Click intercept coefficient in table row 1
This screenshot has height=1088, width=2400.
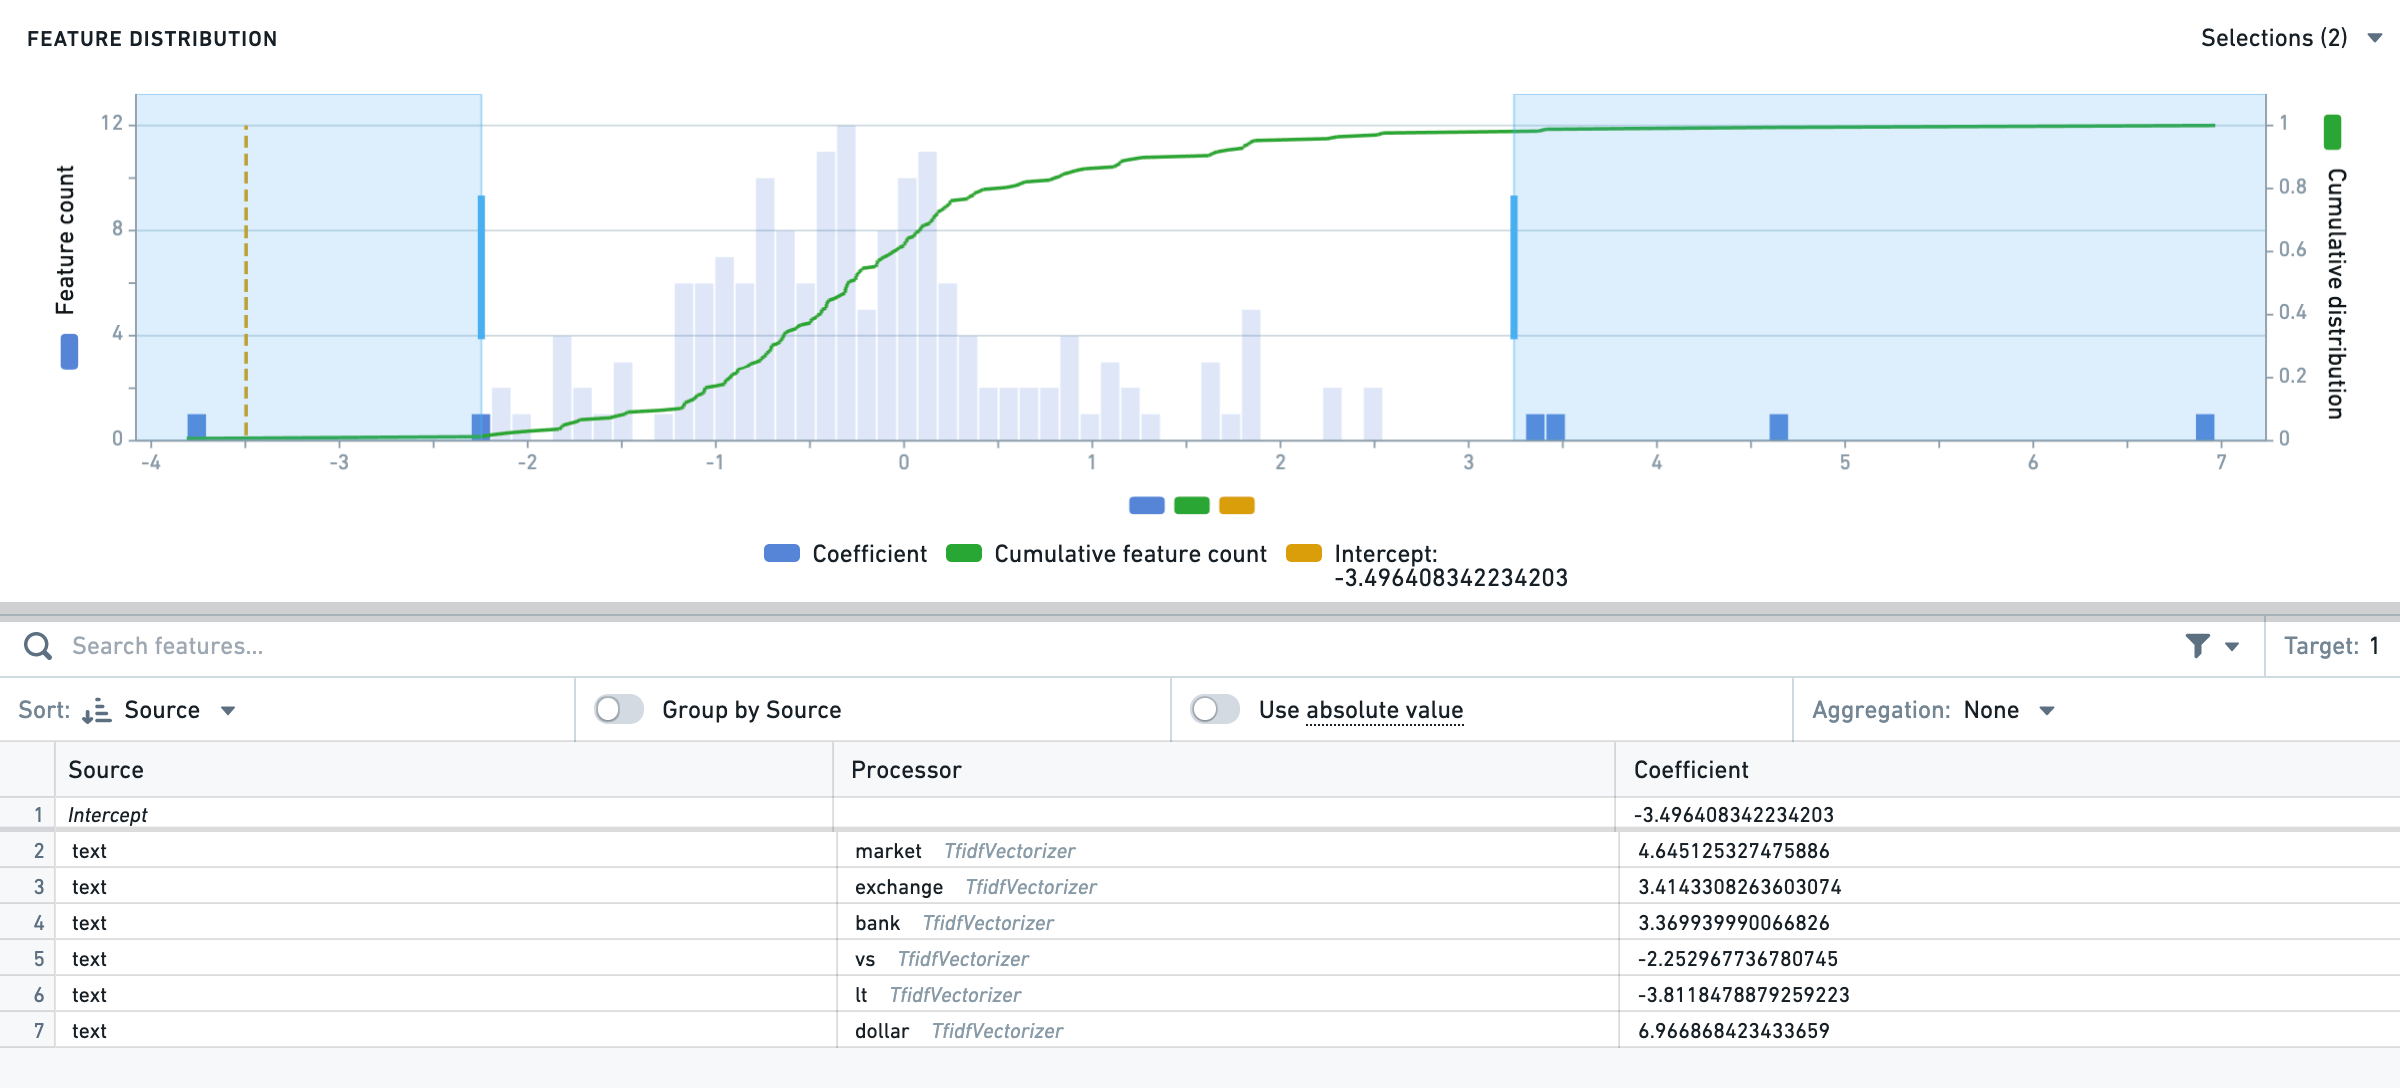click(1733, 815)
